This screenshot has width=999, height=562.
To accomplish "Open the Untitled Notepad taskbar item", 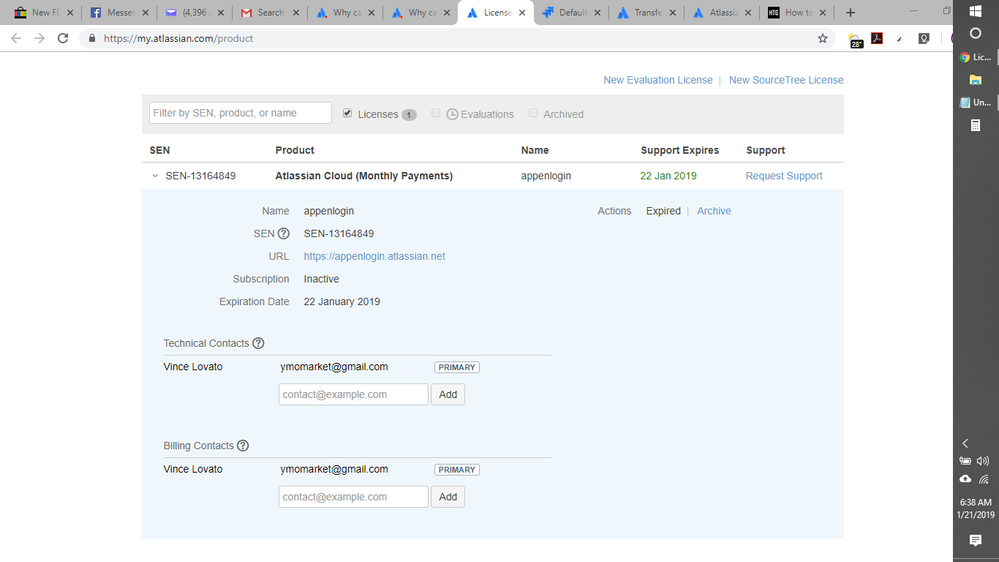I will click(x=975, y=103).
